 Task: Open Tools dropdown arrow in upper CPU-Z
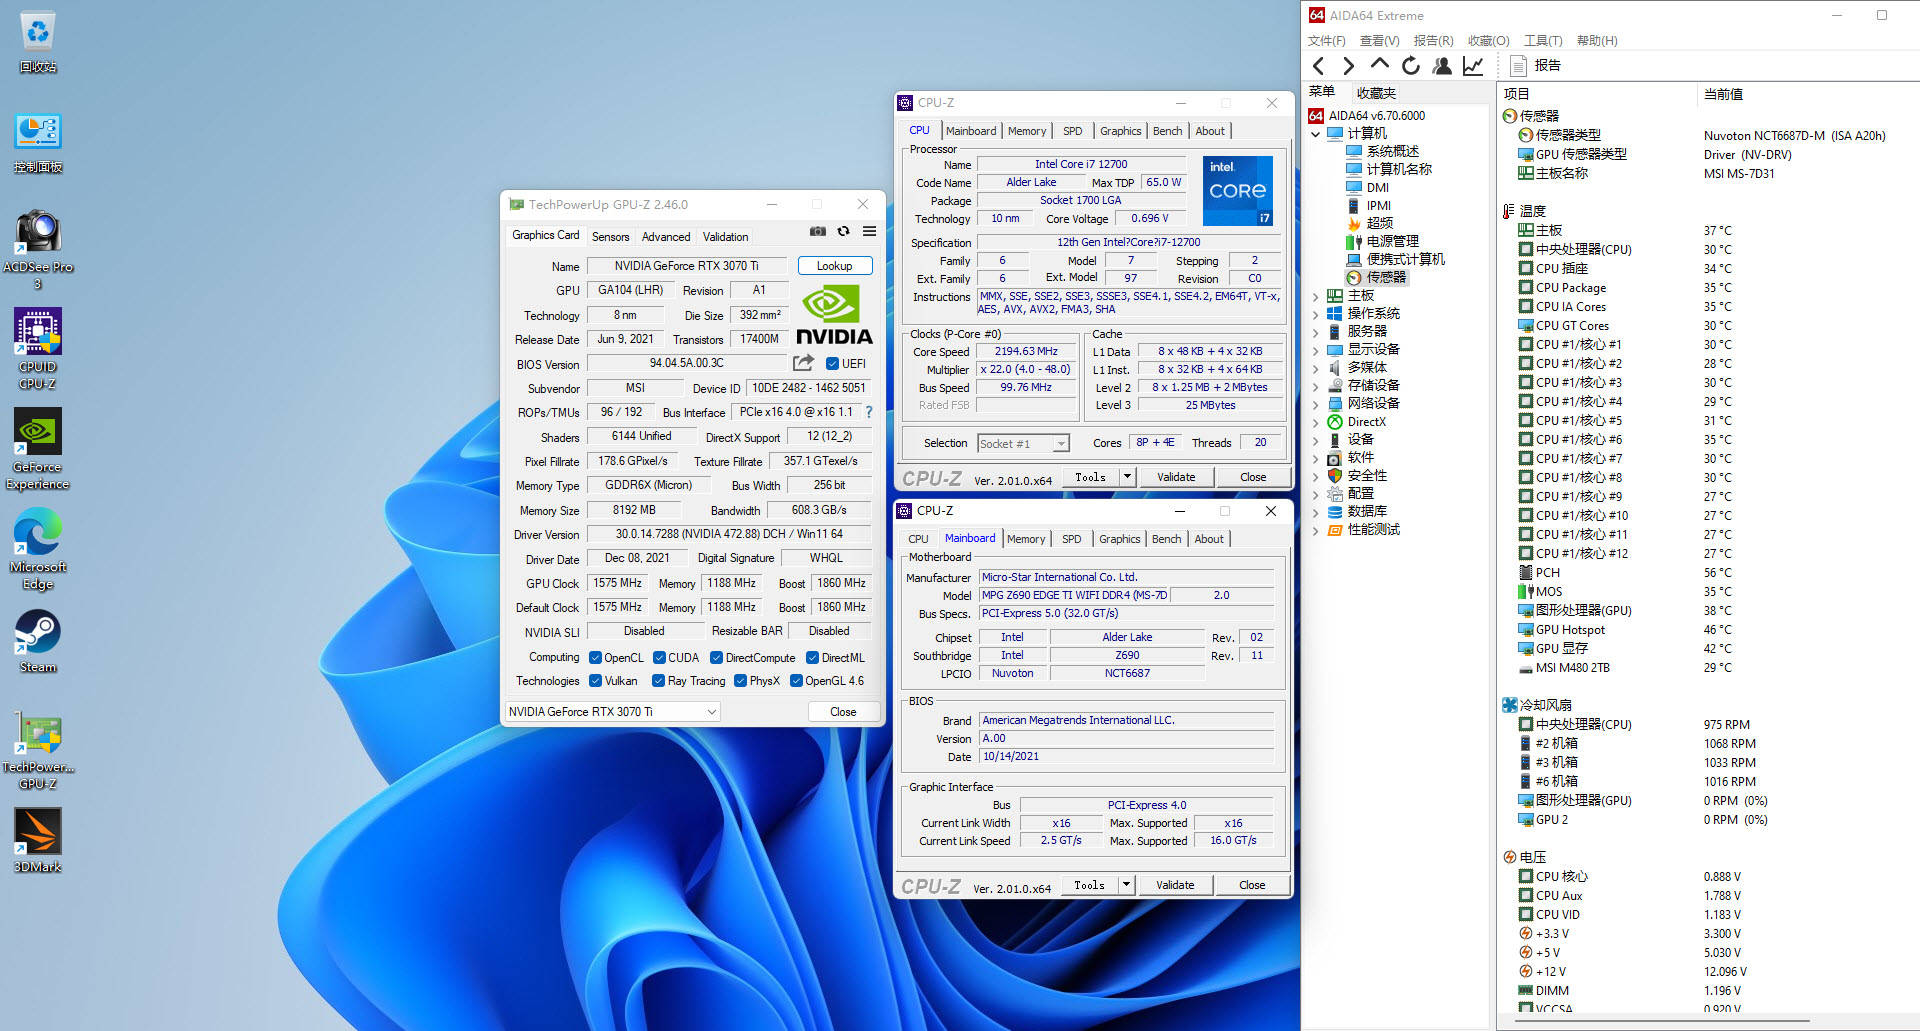(x=1127, y=477)
